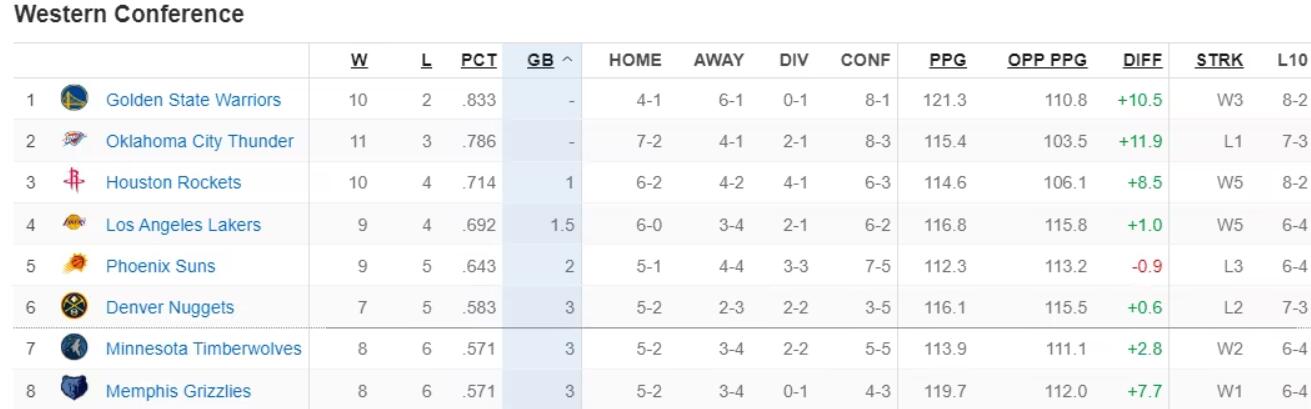
Task: Click the Memphis Grizzlies logo icon
Action: coord(74,391)
